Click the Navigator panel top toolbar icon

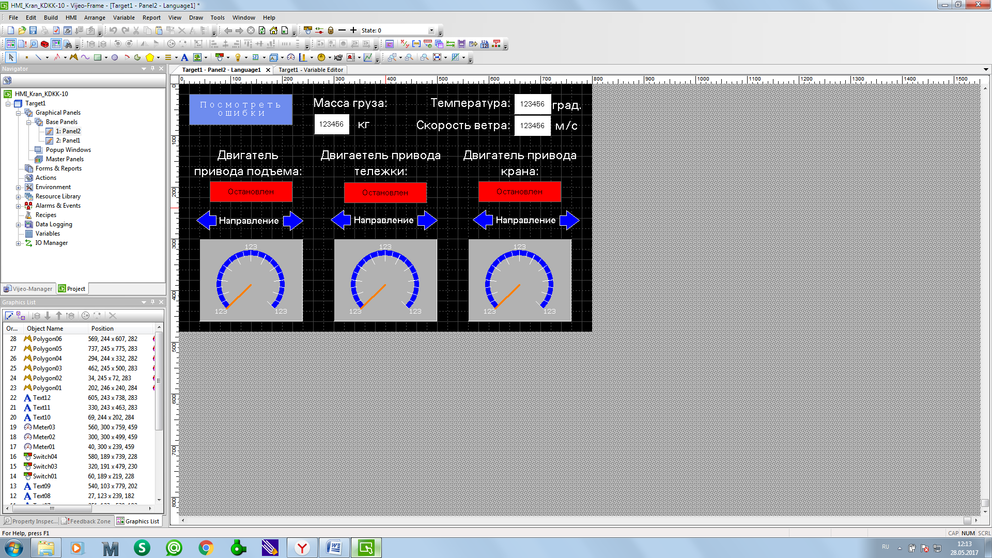point(8,80)
